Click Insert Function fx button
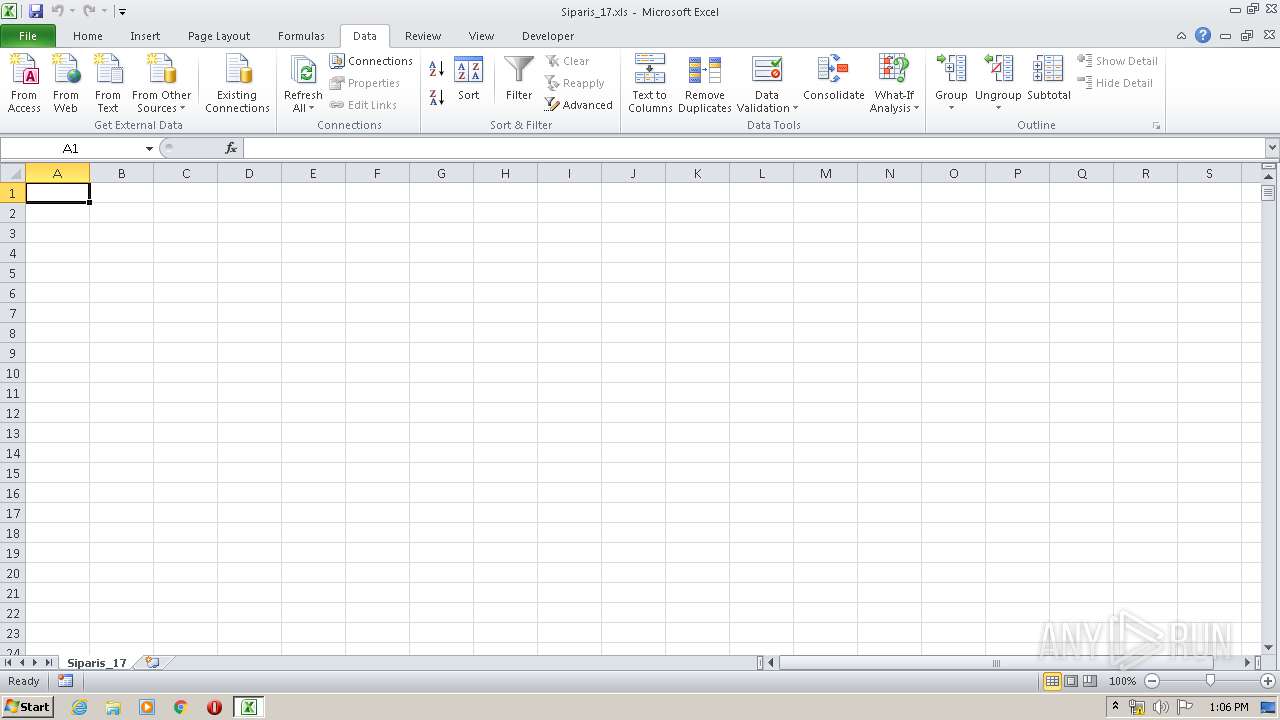The height and width of the screenshot is (720, 1280). (231, 148)
